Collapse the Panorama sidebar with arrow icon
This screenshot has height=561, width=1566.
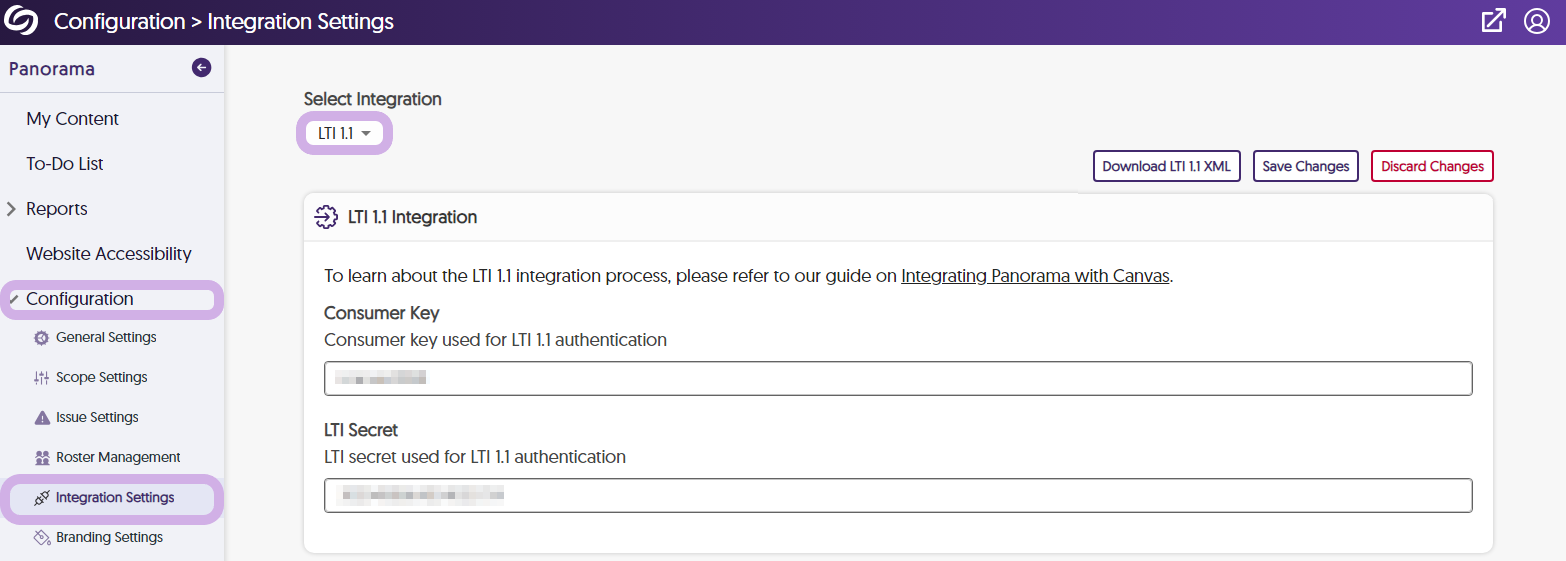[201, 68]
